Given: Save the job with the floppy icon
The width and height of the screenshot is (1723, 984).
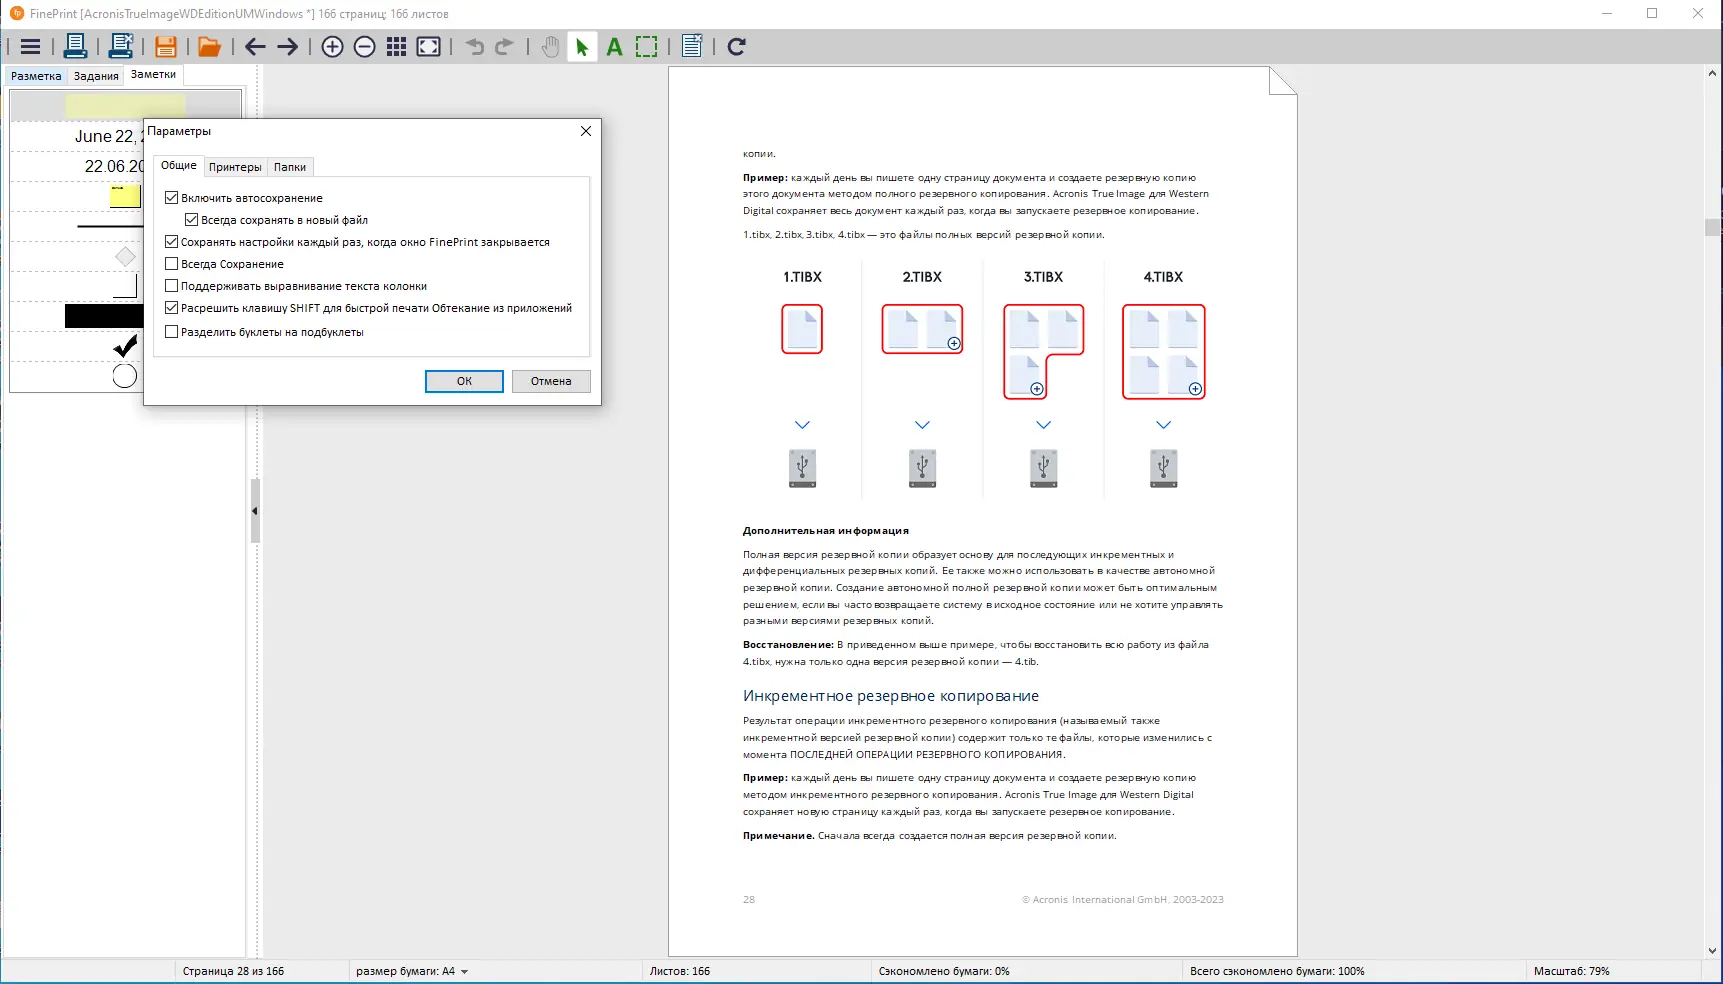Looking at the screenshot, I should click(x=166, y=47).
